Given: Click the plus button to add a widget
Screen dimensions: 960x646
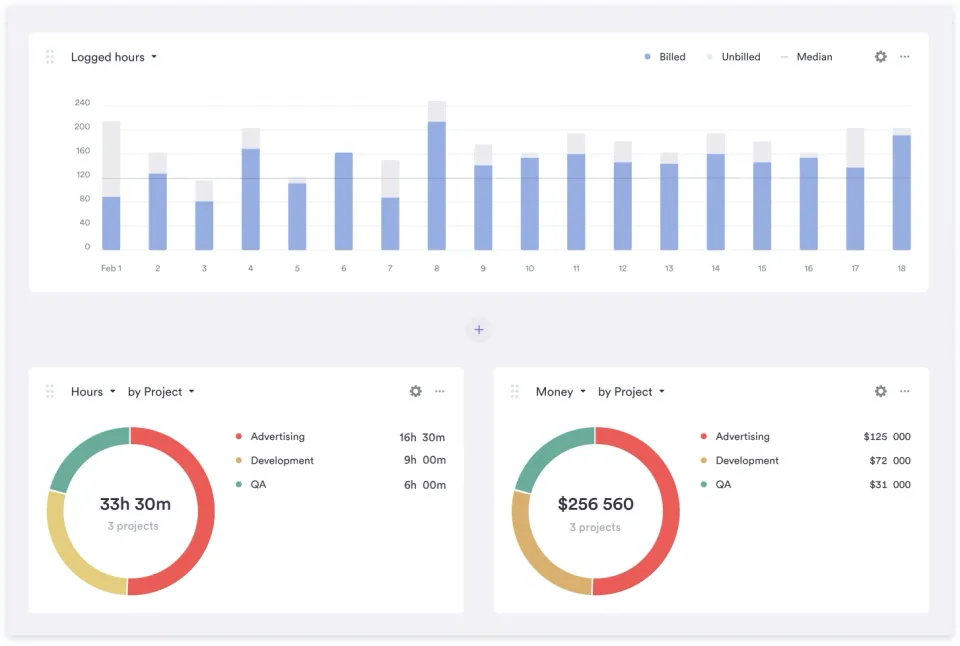Looking at the screenshot, I should [479, 330].
